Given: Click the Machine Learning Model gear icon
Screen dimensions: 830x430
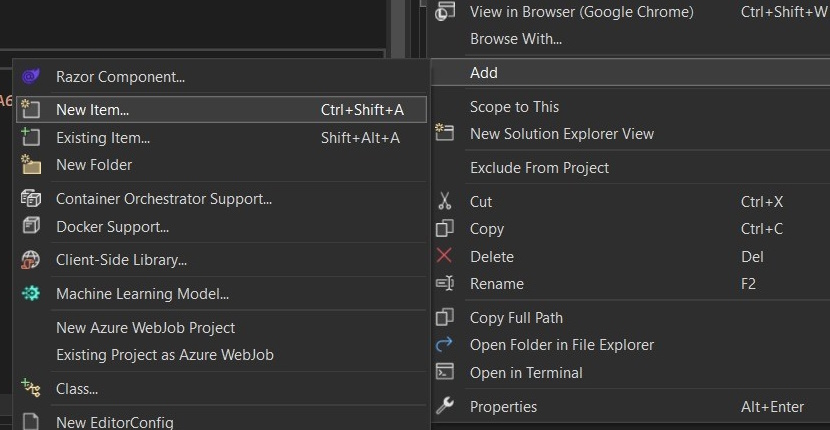Looking at the screenshot, I should pyautogui.click(x=31, y=294).
